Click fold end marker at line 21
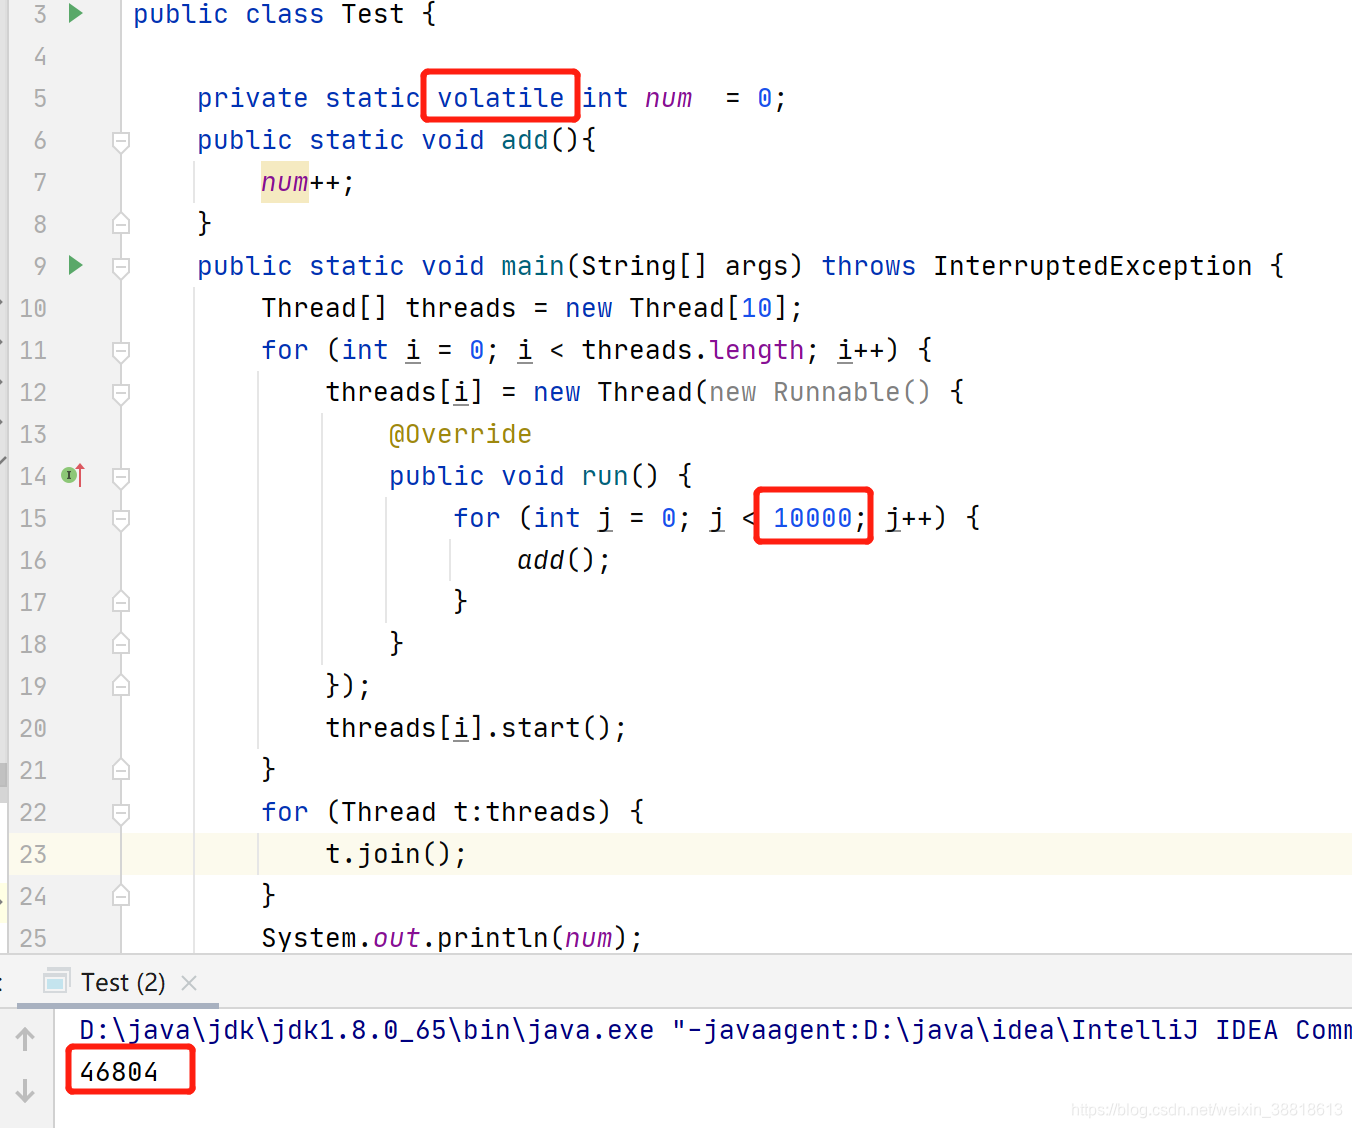The image size is (1352, 1128). 121,770
